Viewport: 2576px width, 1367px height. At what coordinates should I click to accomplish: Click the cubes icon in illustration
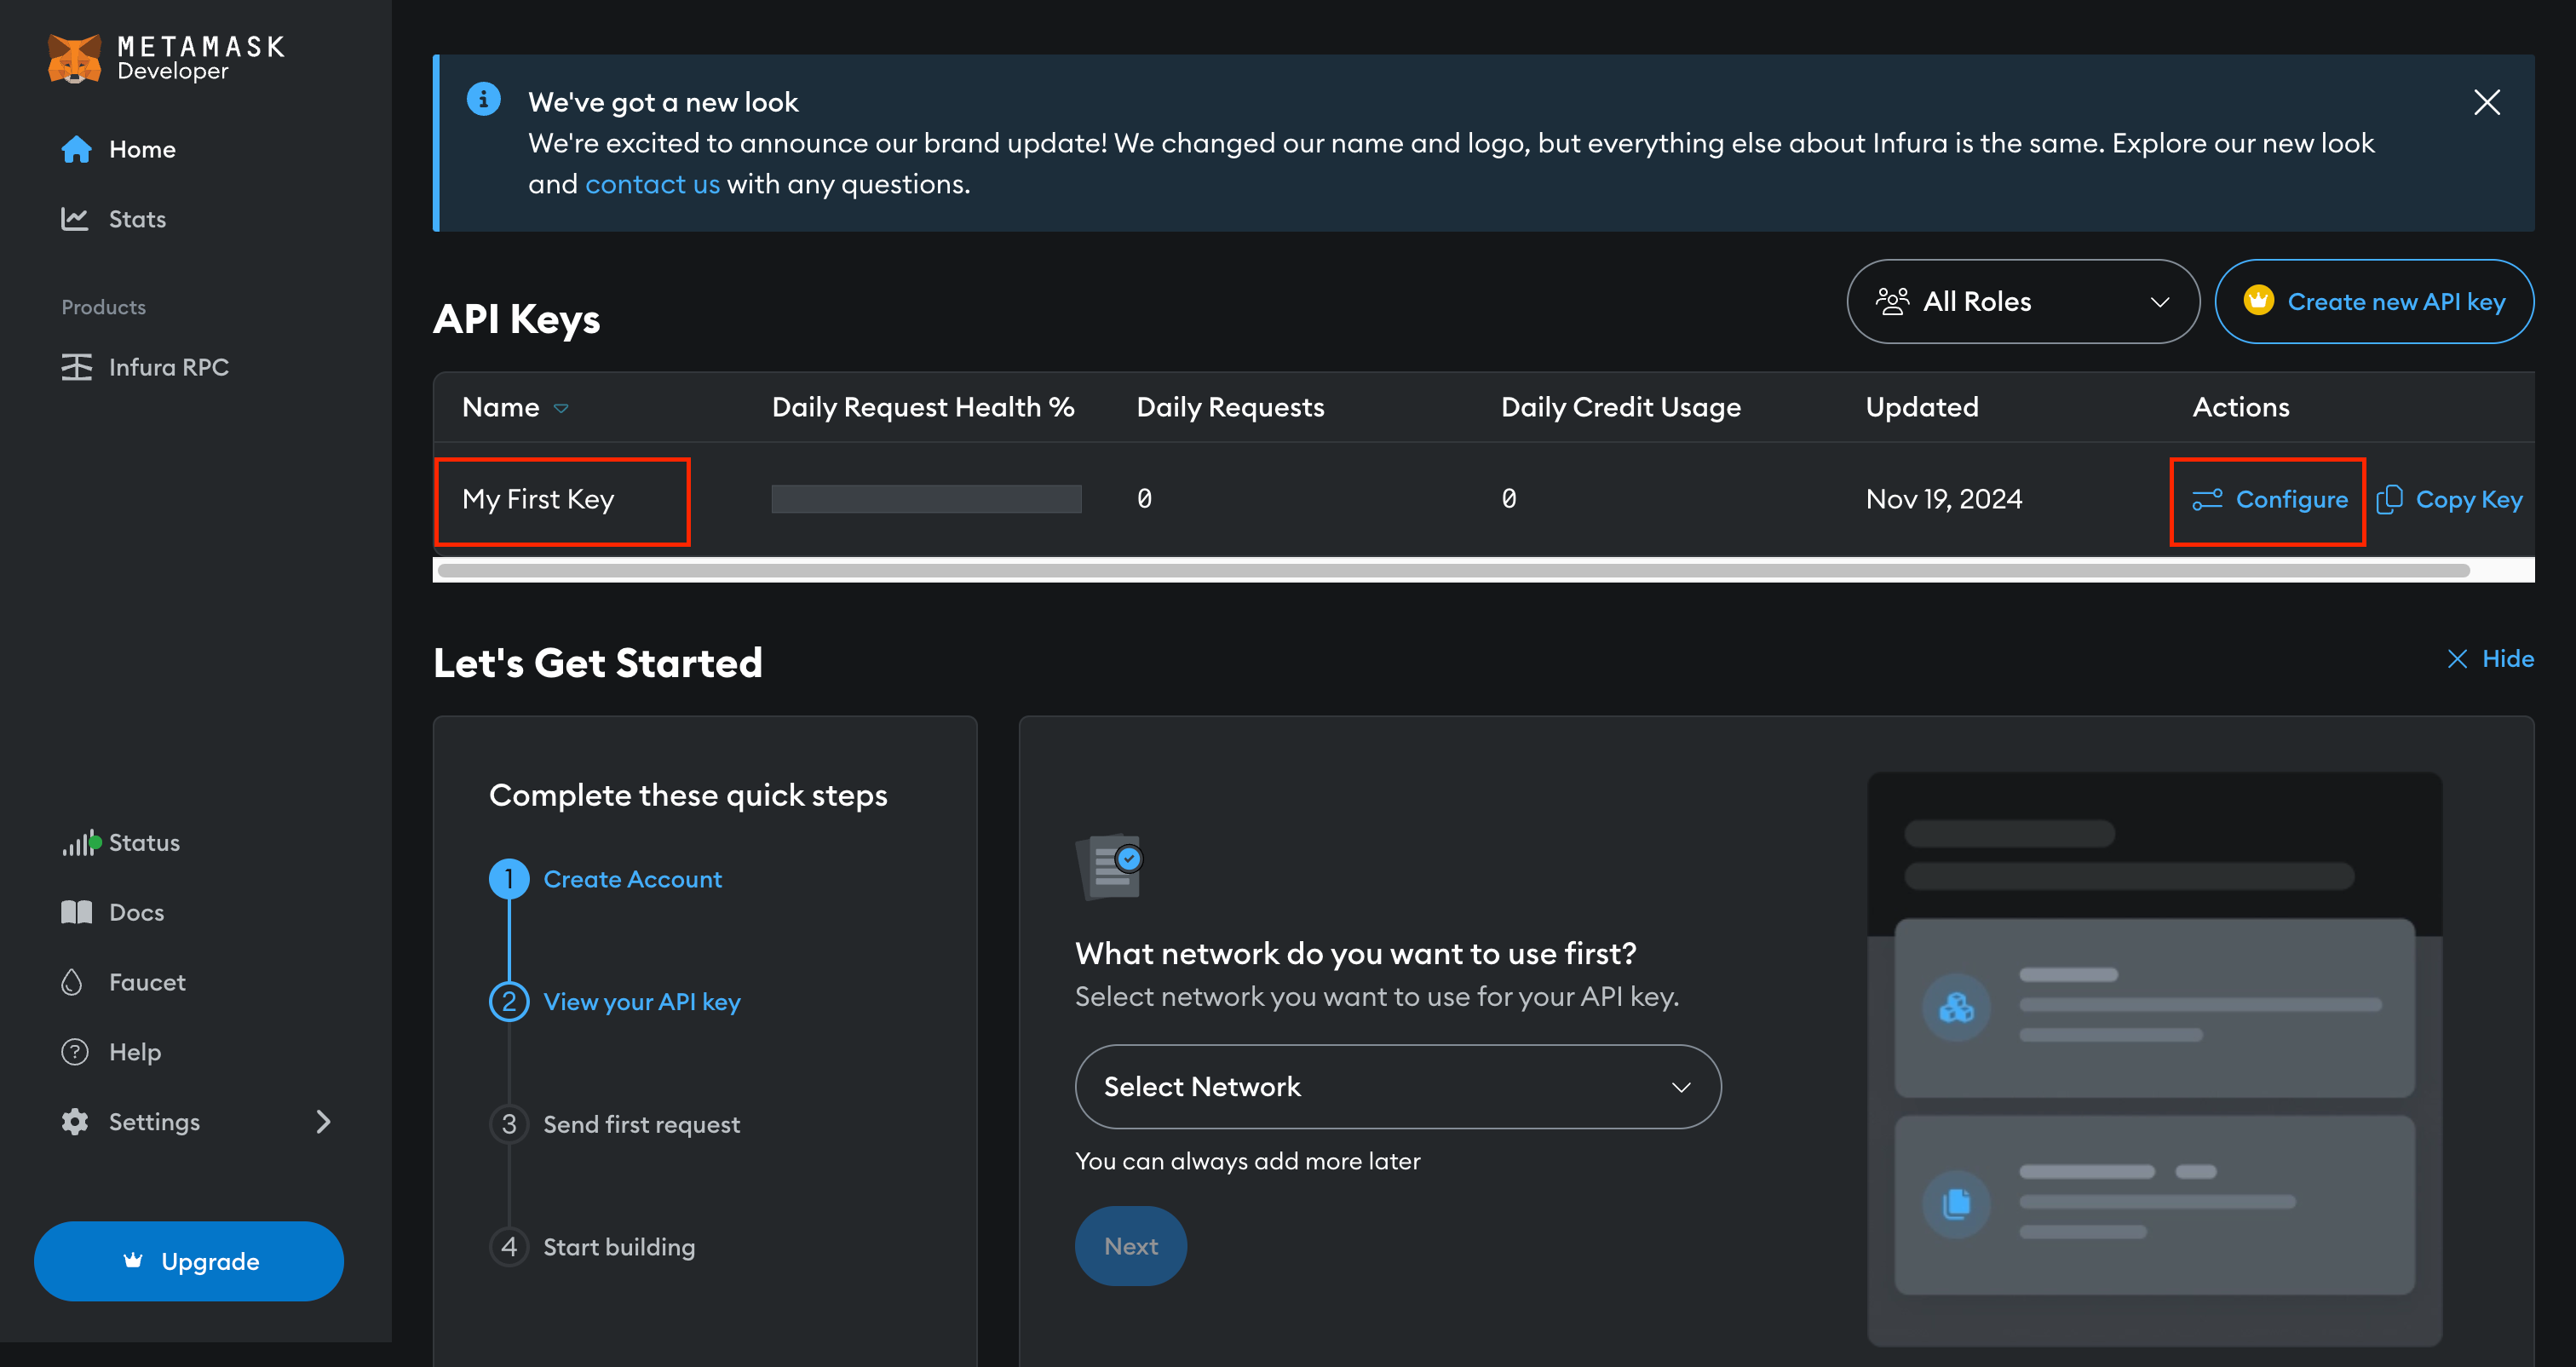tap(1956, 1007)
